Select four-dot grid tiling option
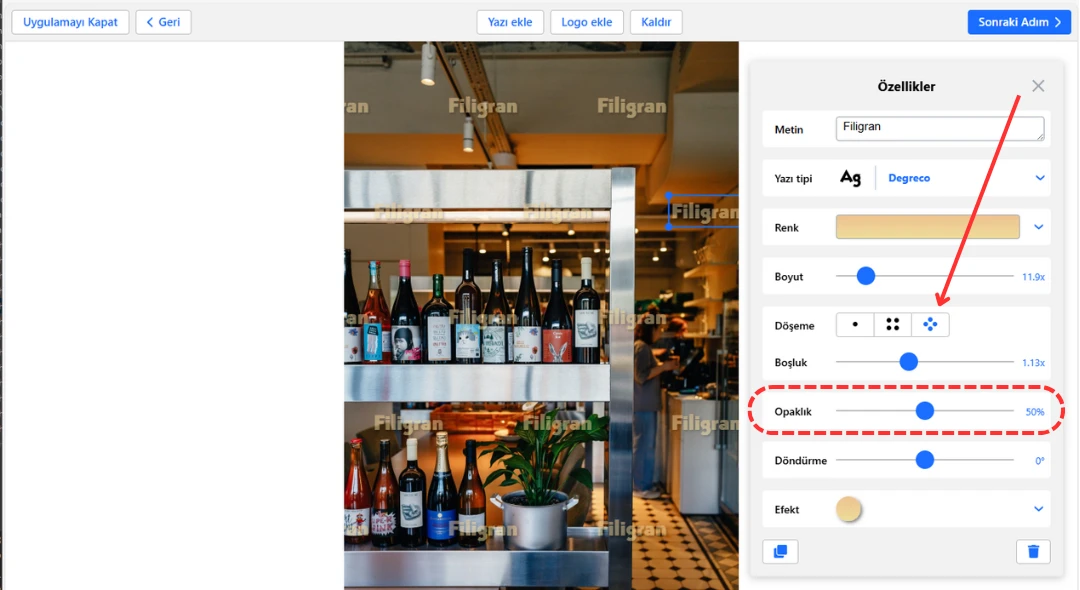Image resolution: width=1080 pixels, height=590 pixels. tap(892, 324)
